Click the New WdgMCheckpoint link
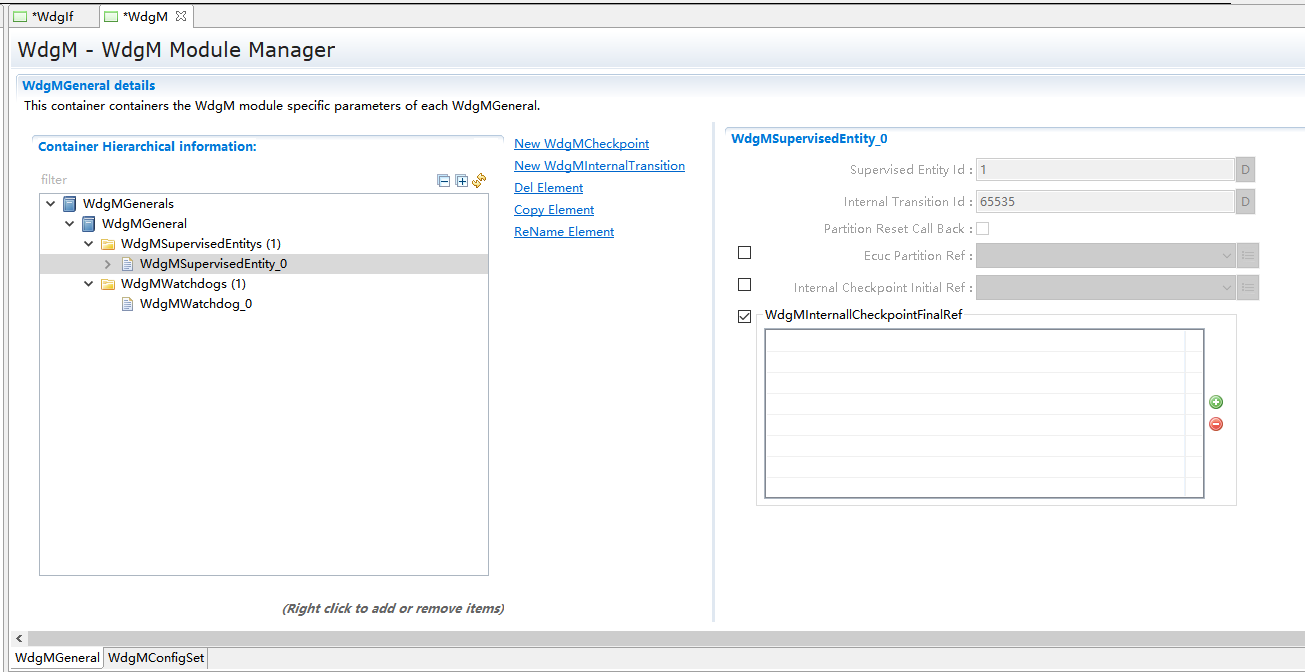Viewport: 1305px width, 672px height. click(581, 144)
